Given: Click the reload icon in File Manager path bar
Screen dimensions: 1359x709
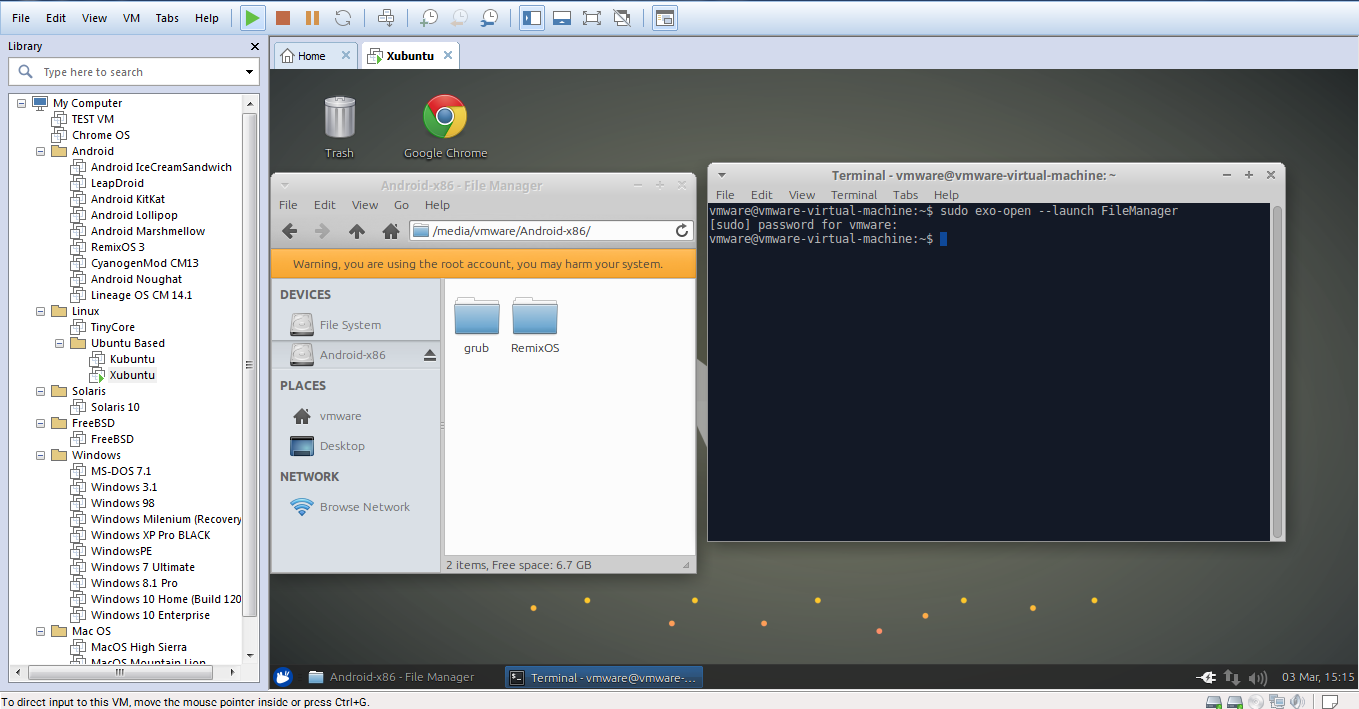Looking at the screenshot, I should click(682, 231).
